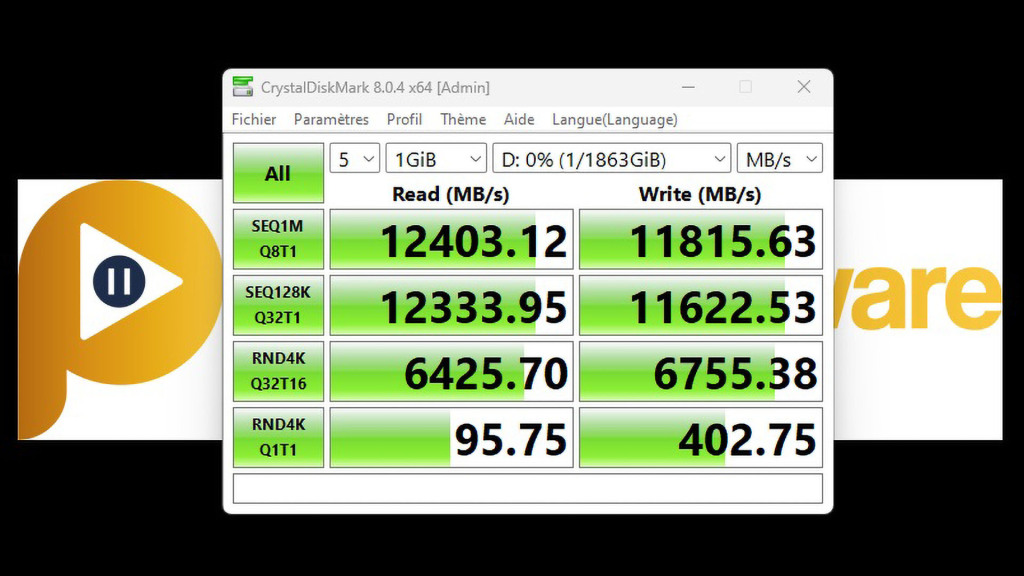Image resolution: width=1024 pixels, height=576 pixels.
Task: Open the D: drive selection dropdown
Action: 611,159
